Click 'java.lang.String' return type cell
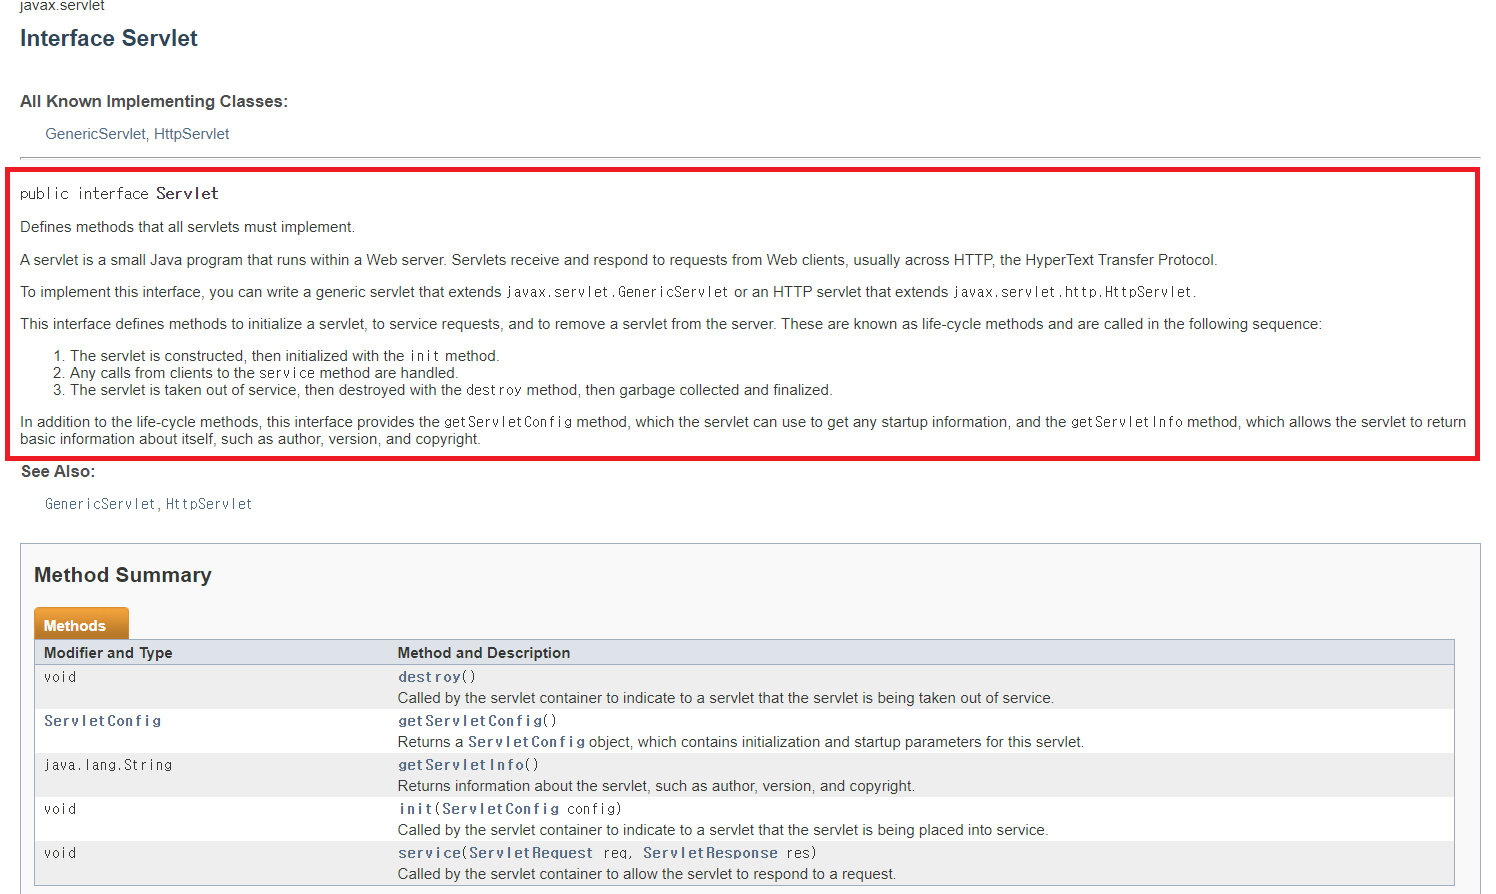This screenshot has width=1496, height=894. [x=108, y=765]
